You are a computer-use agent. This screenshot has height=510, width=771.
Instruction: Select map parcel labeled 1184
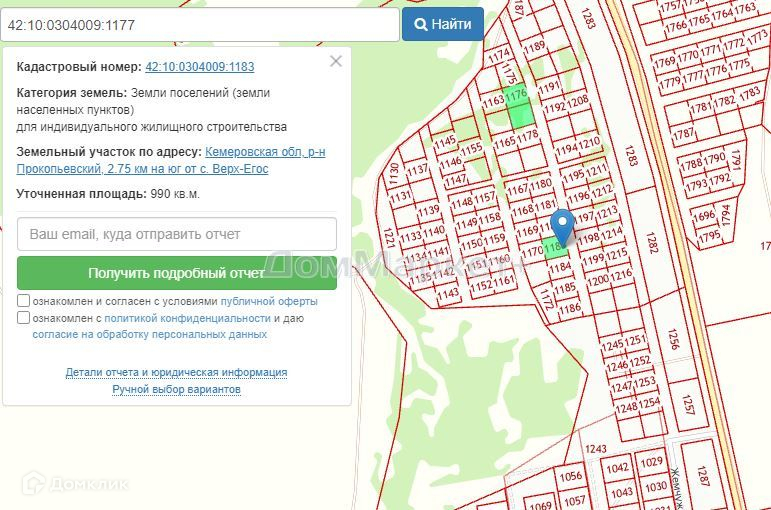pyautogui.click(x=560, y=268)
